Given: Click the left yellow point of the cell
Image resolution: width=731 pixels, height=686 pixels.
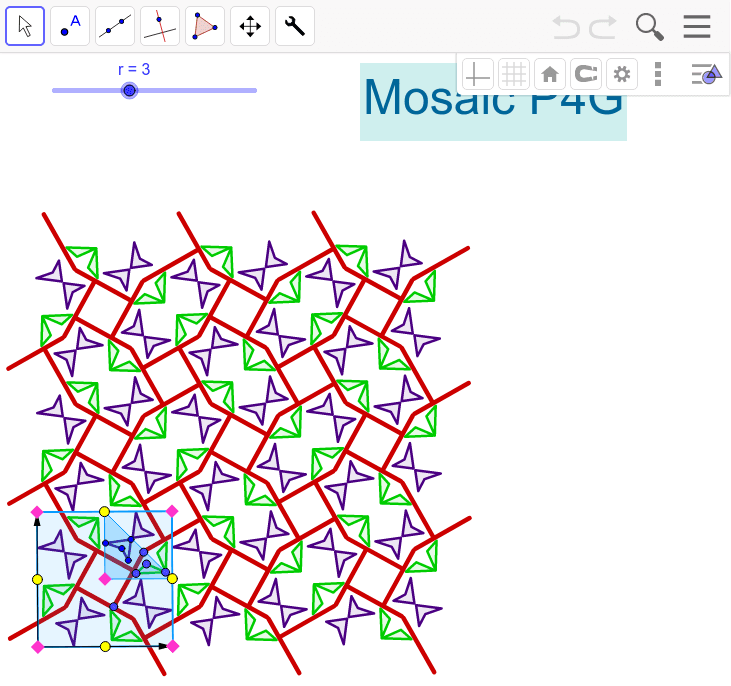Looking at the screenshot, I should click(37, 580).
